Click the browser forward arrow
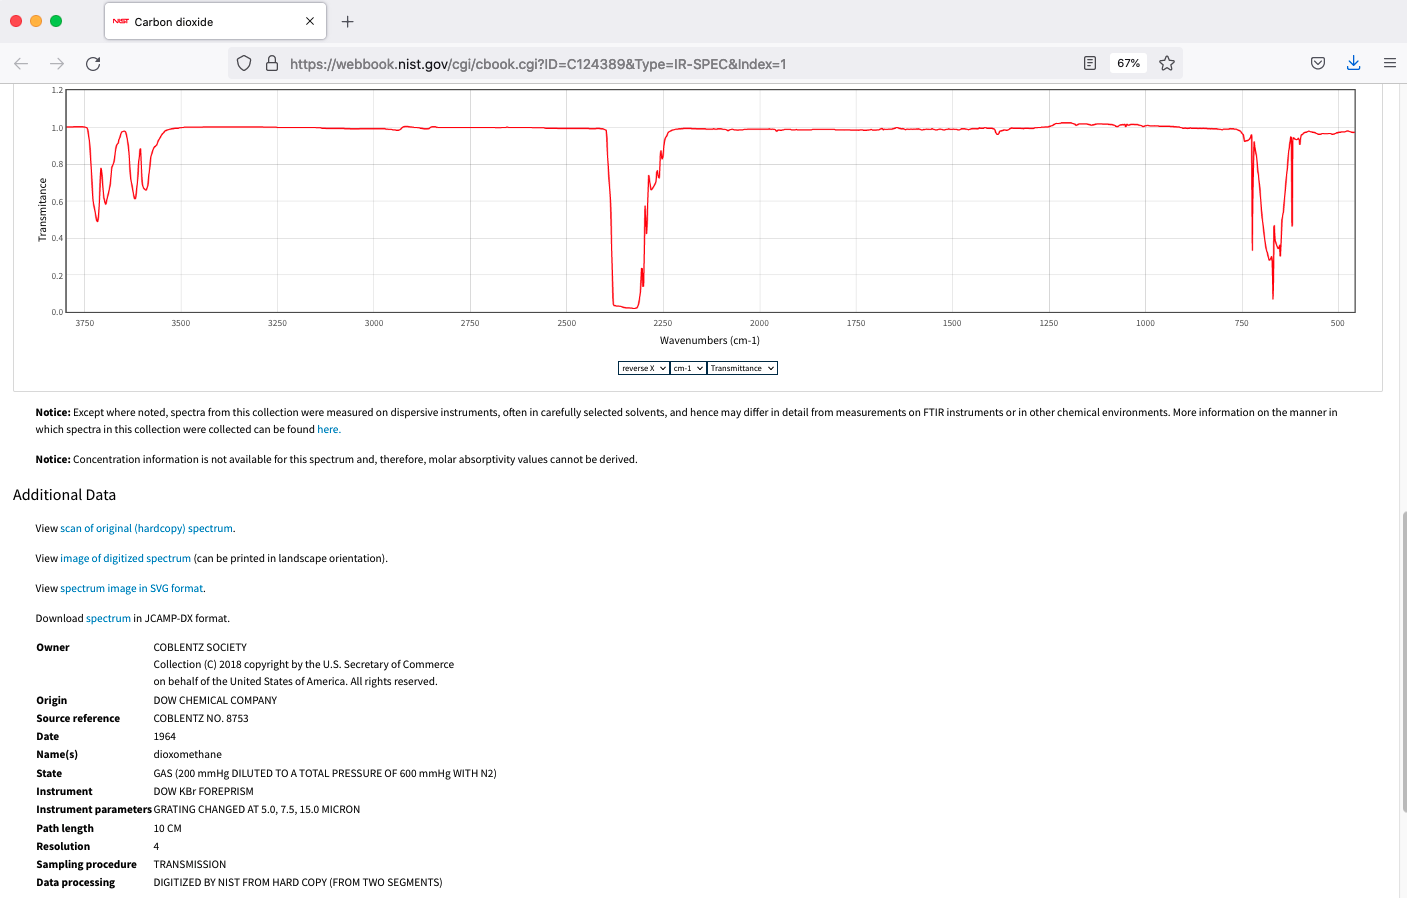 pyautogui.click(x=57, y=63)
